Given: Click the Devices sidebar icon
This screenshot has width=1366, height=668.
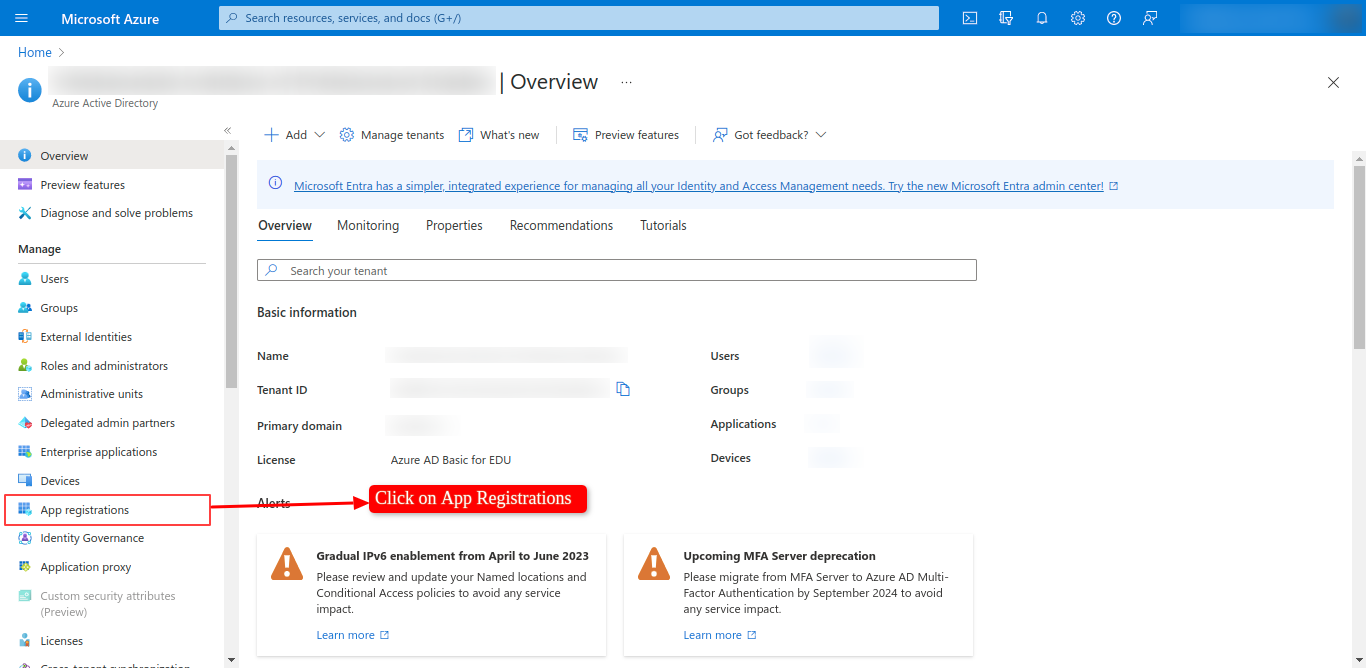Looking at the screenshot, I should pyautogui.click(x=25, y=481).
